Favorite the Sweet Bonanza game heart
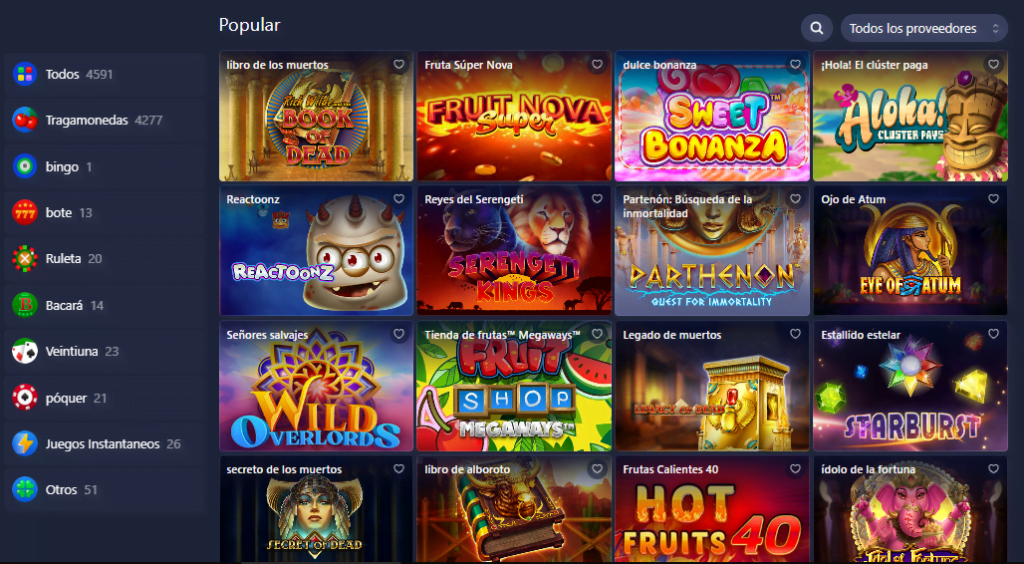Image resolution: width=1024 pixels, height=564 pixels. pyautogui.click(x=795, y=65)
